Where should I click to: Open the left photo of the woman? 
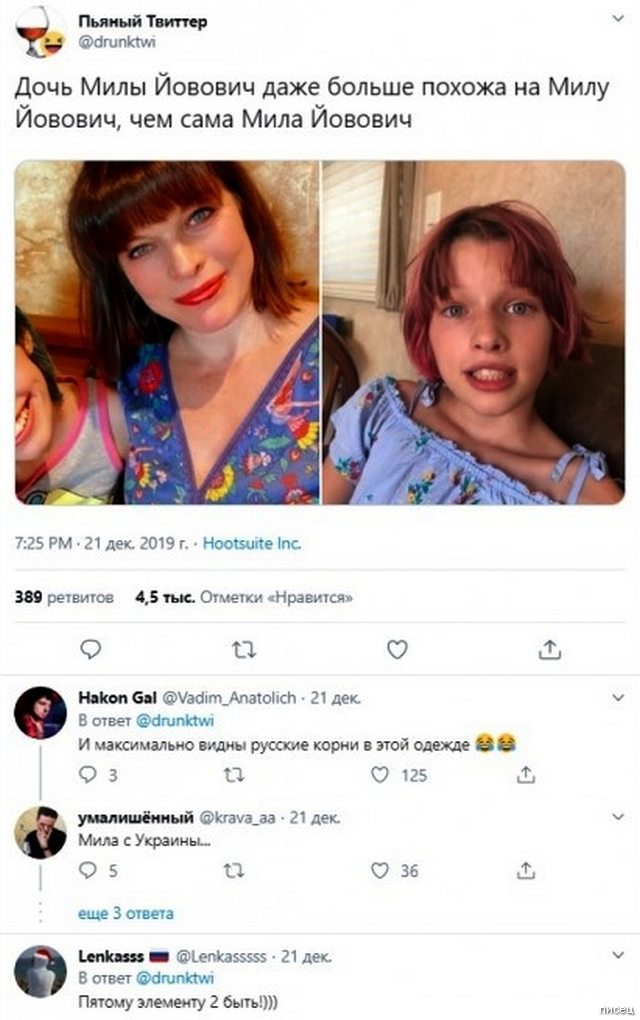[167, 331]
